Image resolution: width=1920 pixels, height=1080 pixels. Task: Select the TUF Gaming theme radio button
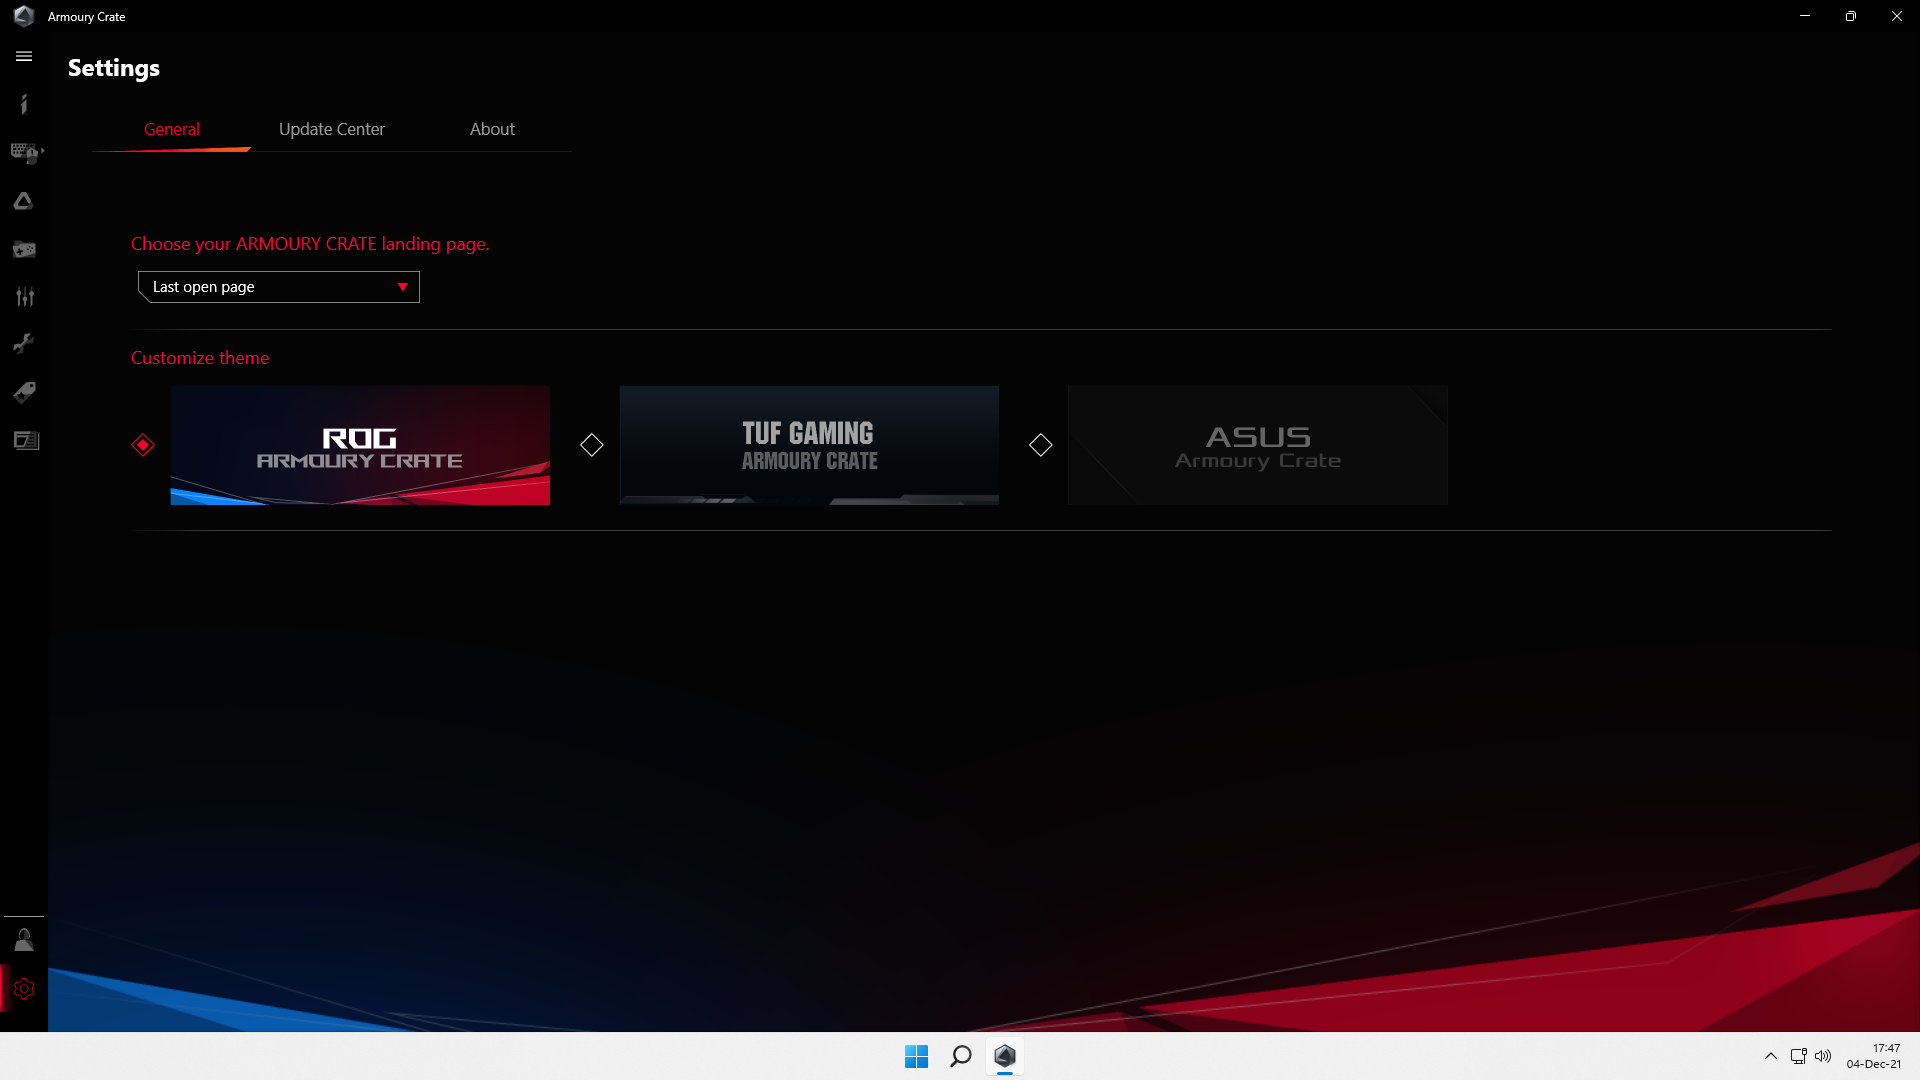pyautogui.click(x=592, y=445)
